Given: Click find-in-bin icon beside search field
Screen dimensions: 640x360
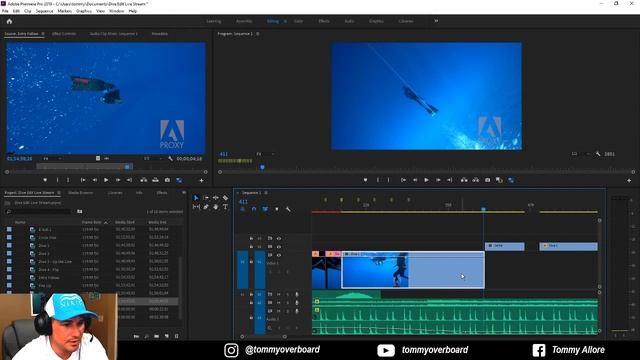Looking at the screenshot, I should [80, 211].
